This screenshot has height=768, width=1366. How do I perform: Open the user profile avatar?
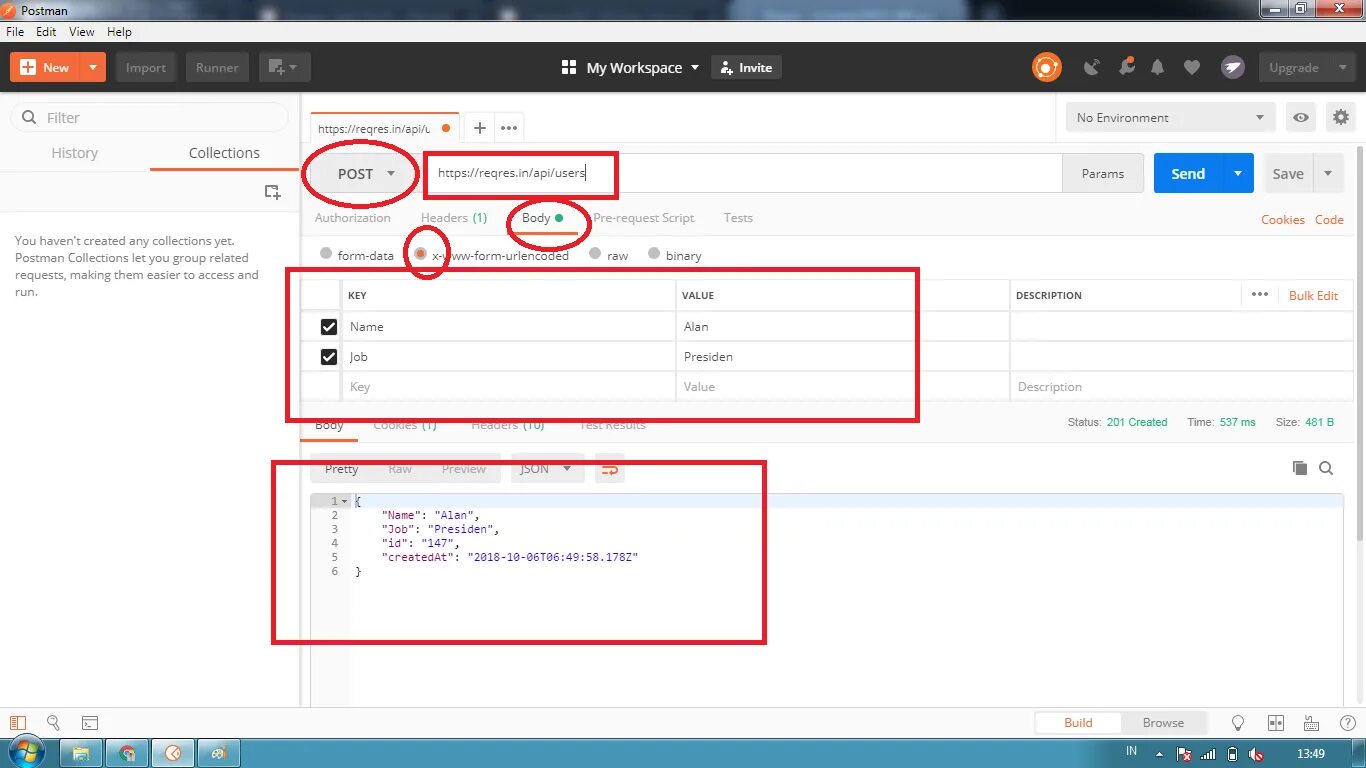[x=1232, y=68]
